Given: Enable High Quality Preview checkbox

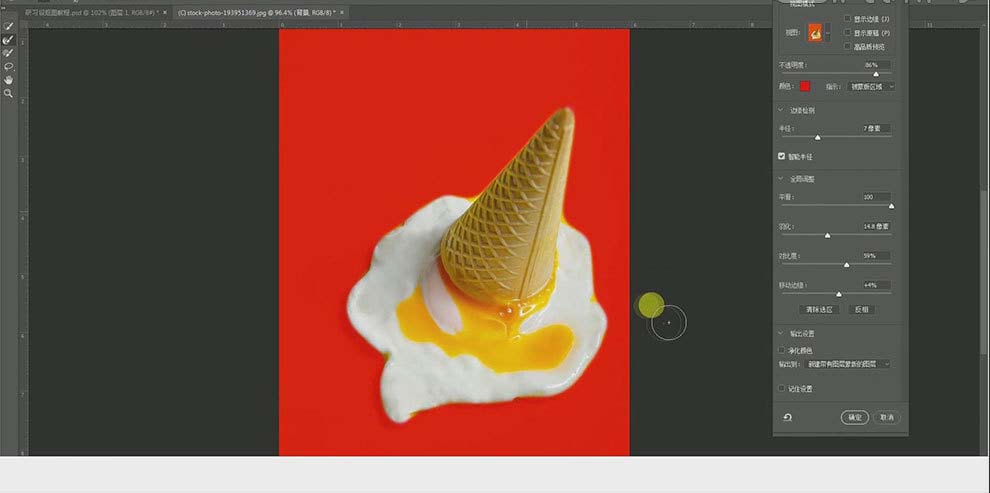Looking at the screenshot, I should click(x=849, y=47).
